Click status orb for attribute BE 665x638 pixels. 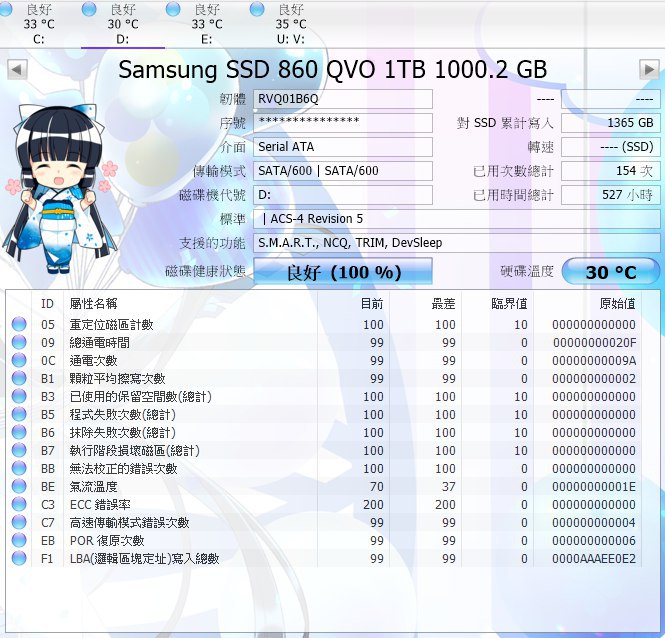click(19, 486)
